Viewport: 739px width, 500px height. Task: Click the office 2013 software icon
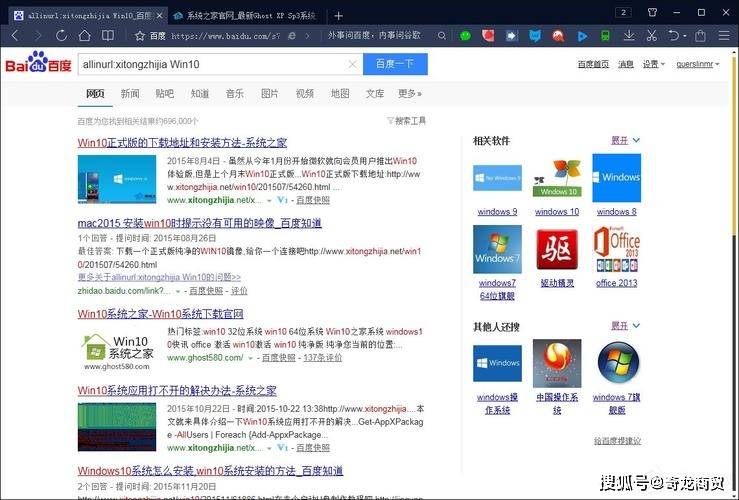pos(616,249)
